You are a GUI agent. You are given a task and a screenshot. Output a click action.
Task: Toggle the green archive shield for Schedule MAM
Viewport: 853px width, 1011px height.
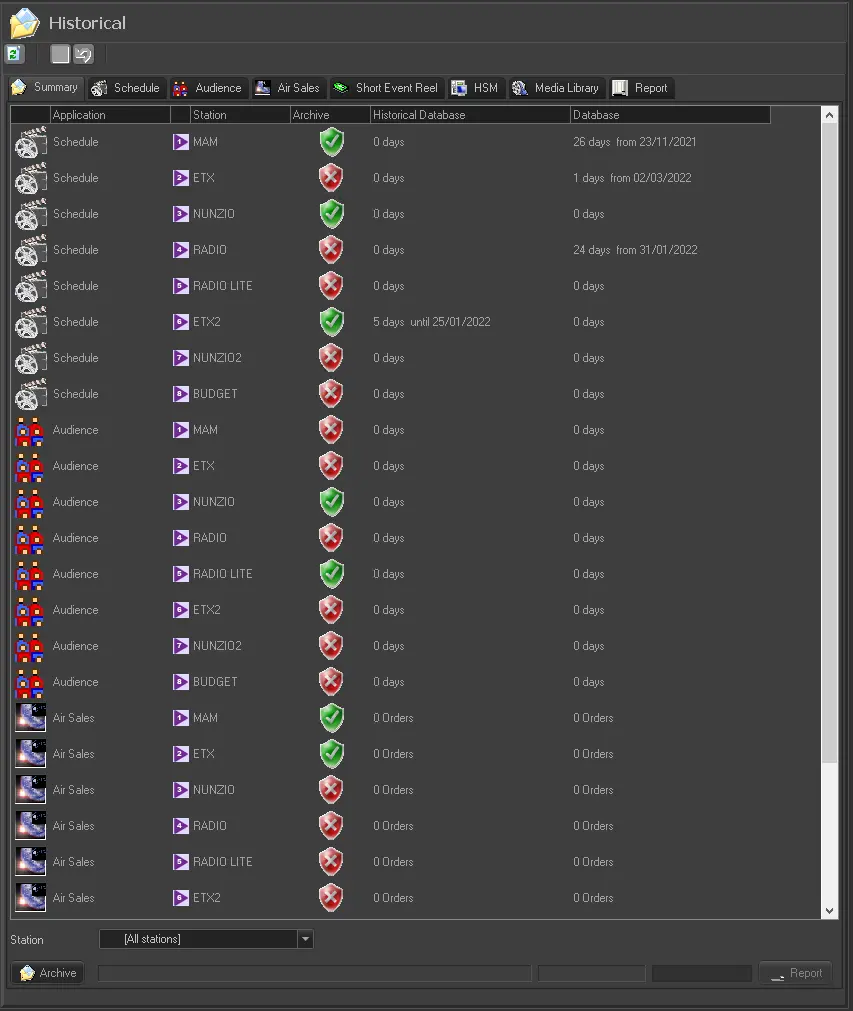(x=331, y=142)
